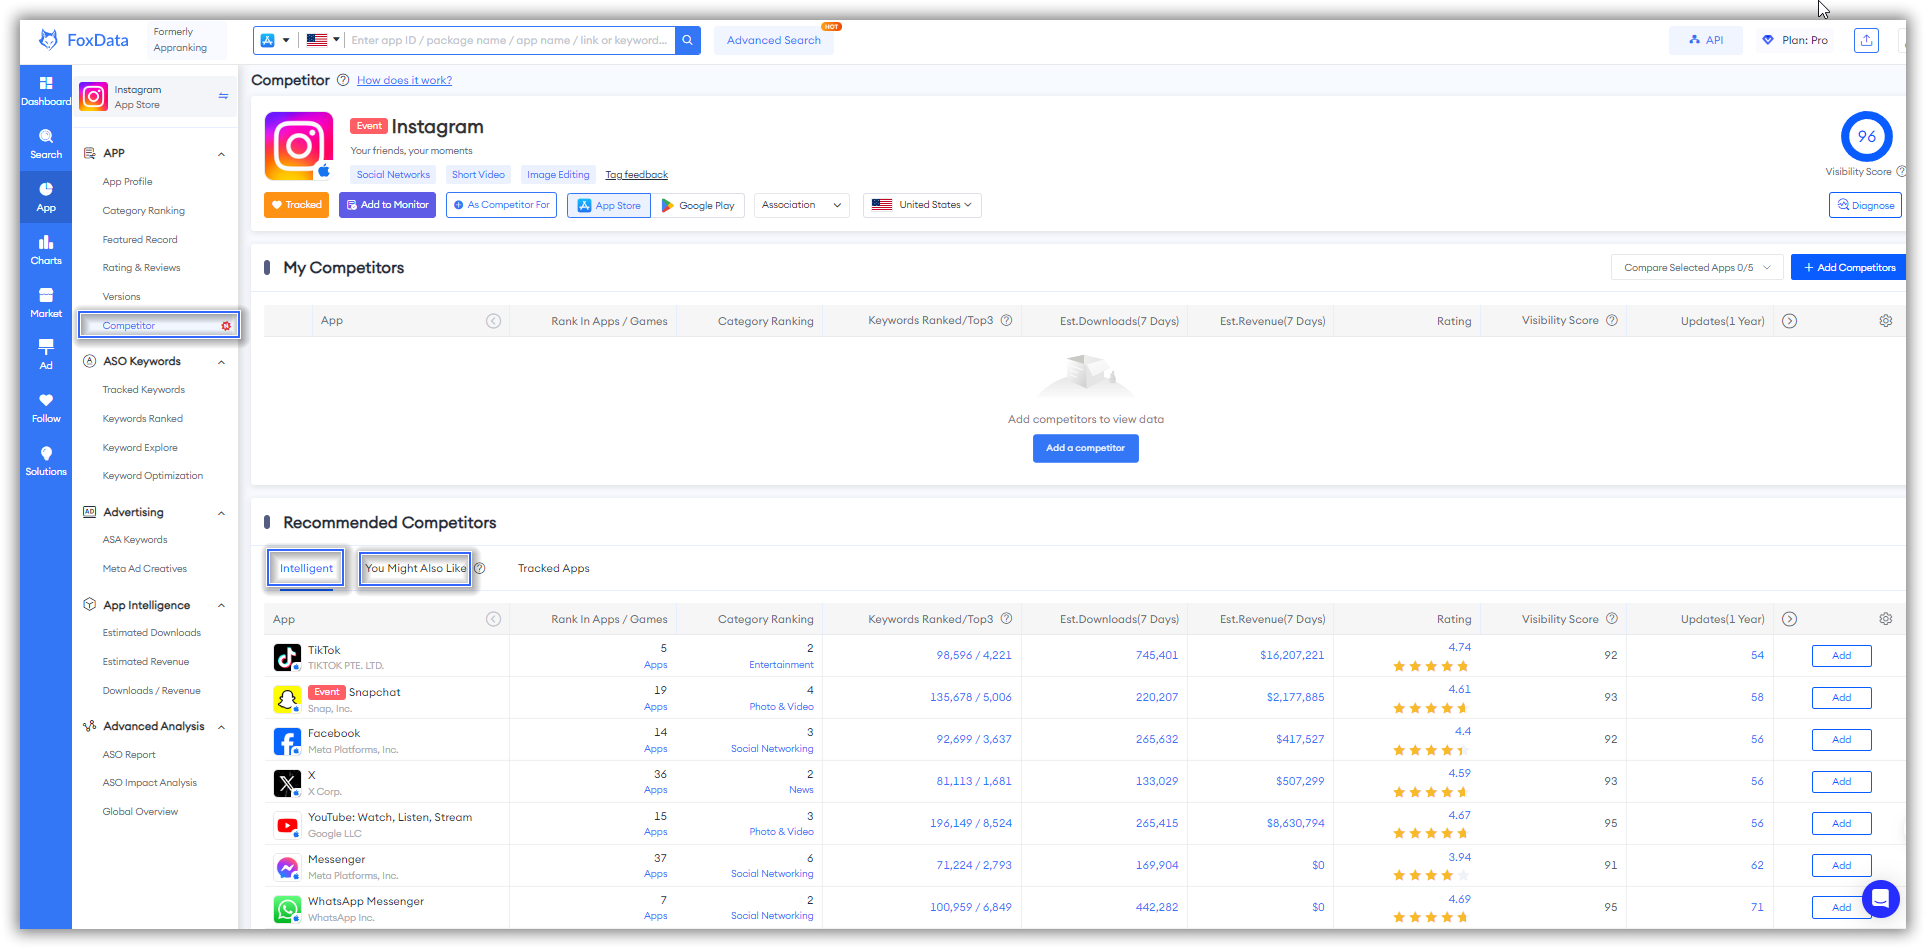Open the Market sidebar icon
Image resolution: width=1926 pixels, height=949 pixels.
(x=46, y=302)
